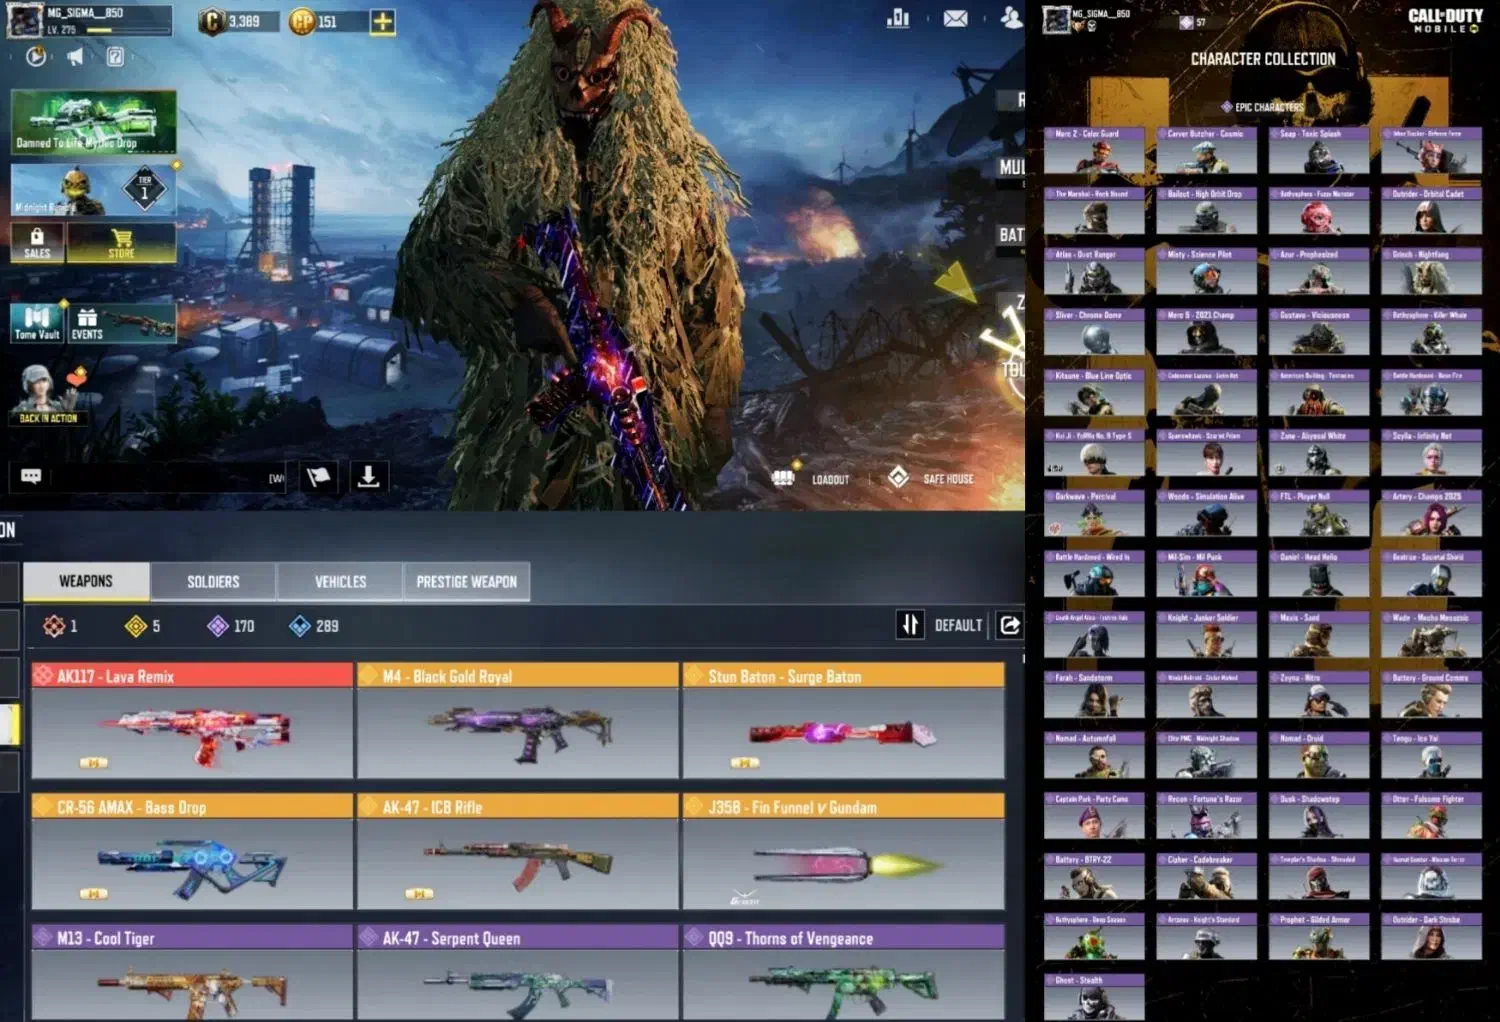Open the Midnight battle pass Tier 1 banner
Screen dimensions: 1500x1022
point(94,190)
